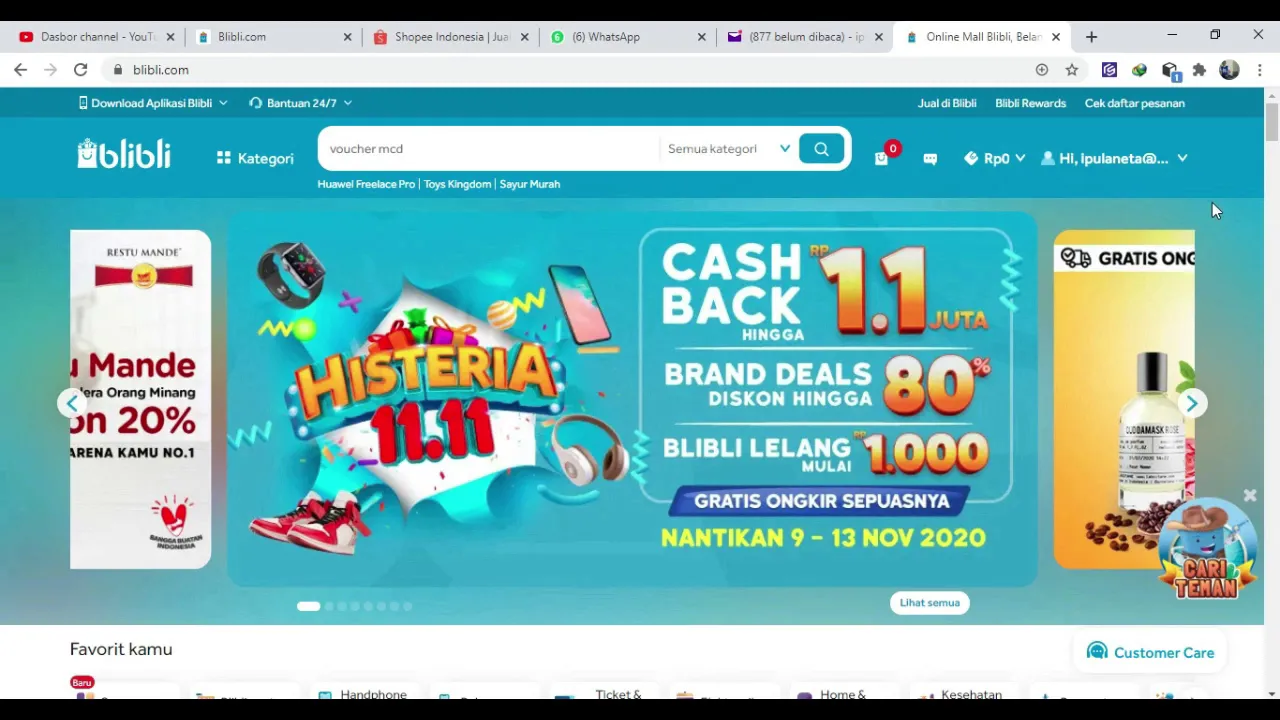Go to next banner slide arrow
This screenshot has width=1280, height=720.
1192,403
